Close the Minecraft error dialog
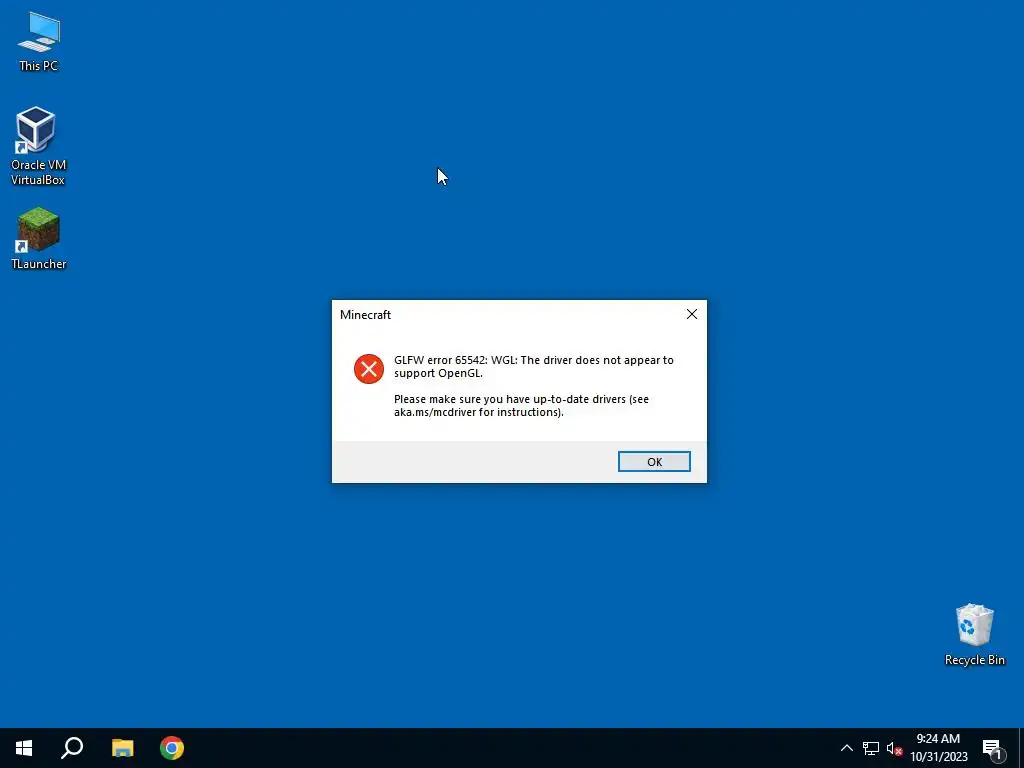The height and width of the screenshot is (768, 1024). coord(692,314)
